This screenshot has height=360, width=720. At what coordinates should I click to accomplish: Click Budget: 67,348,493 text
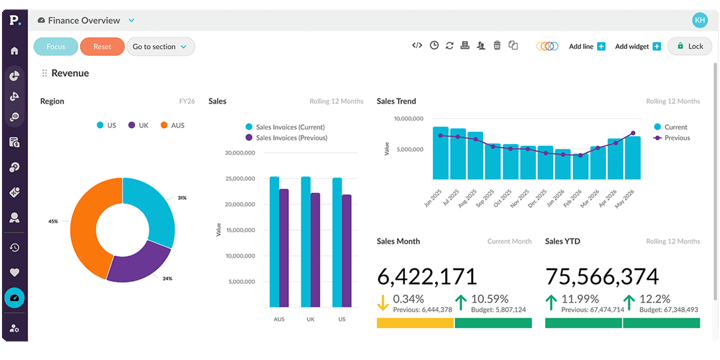tap(669, 310)
